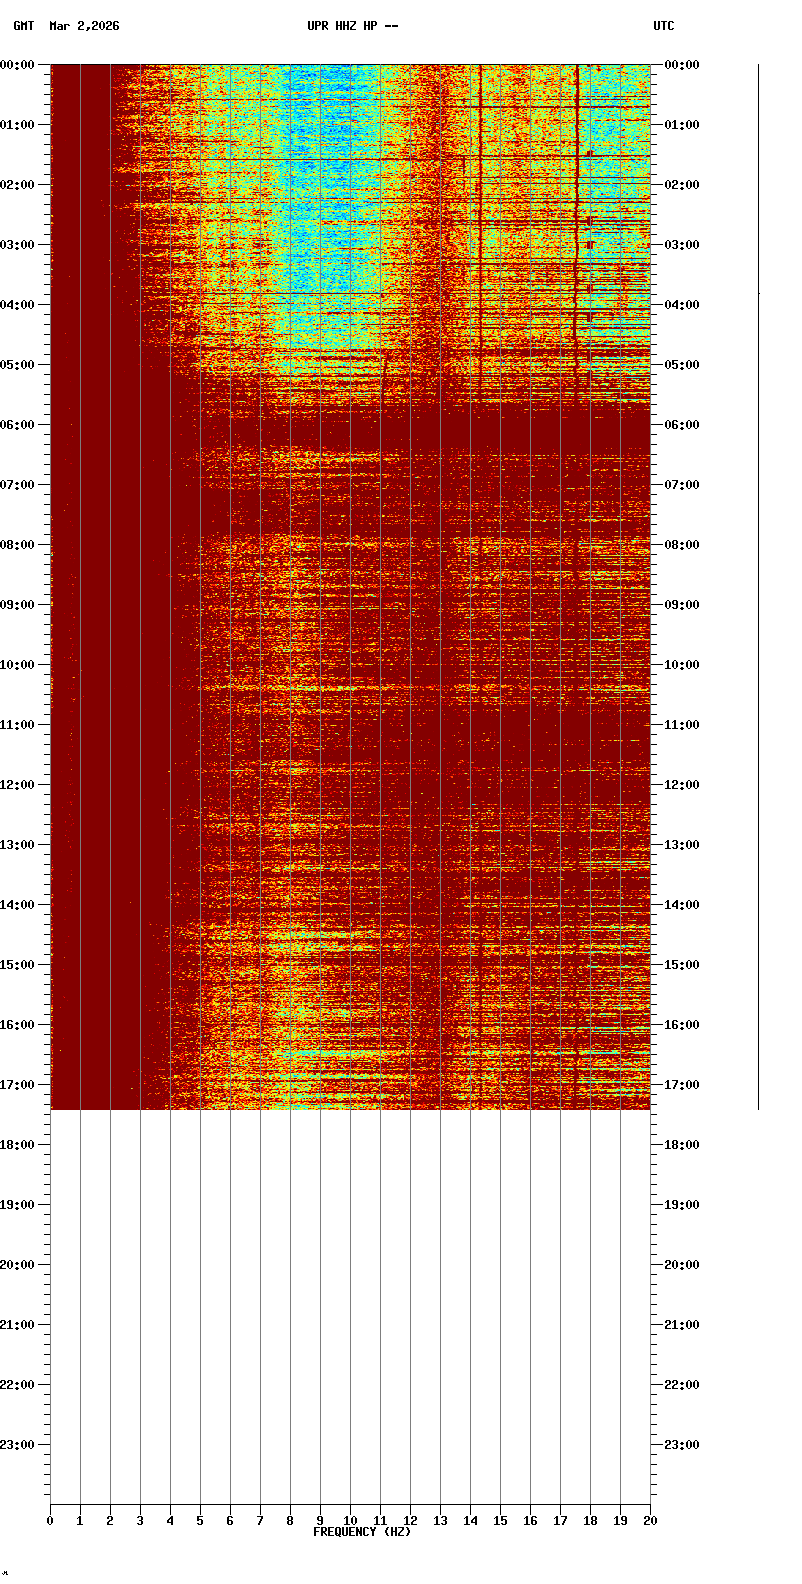Click the 00:00 label at top left

(17, 65)
